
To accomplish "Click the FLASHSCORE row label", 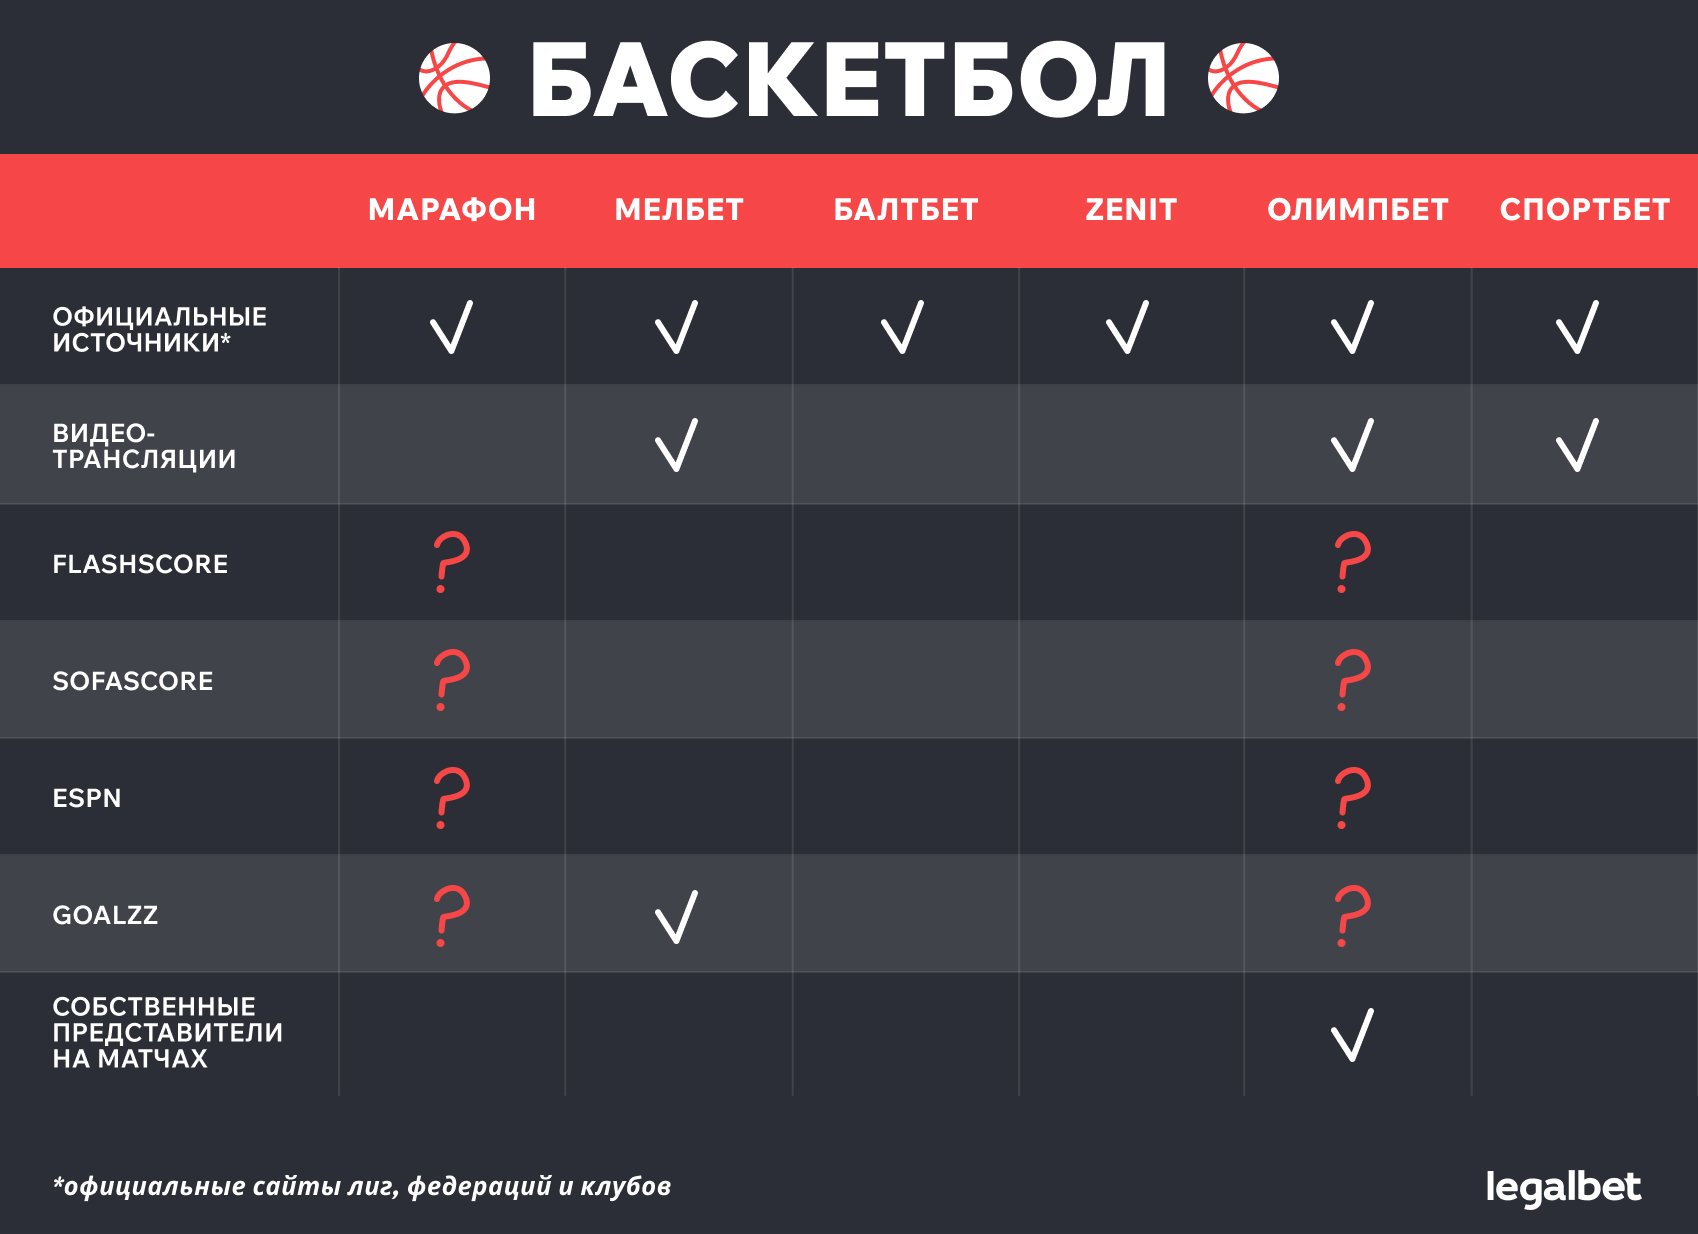I will click(140, 564).
